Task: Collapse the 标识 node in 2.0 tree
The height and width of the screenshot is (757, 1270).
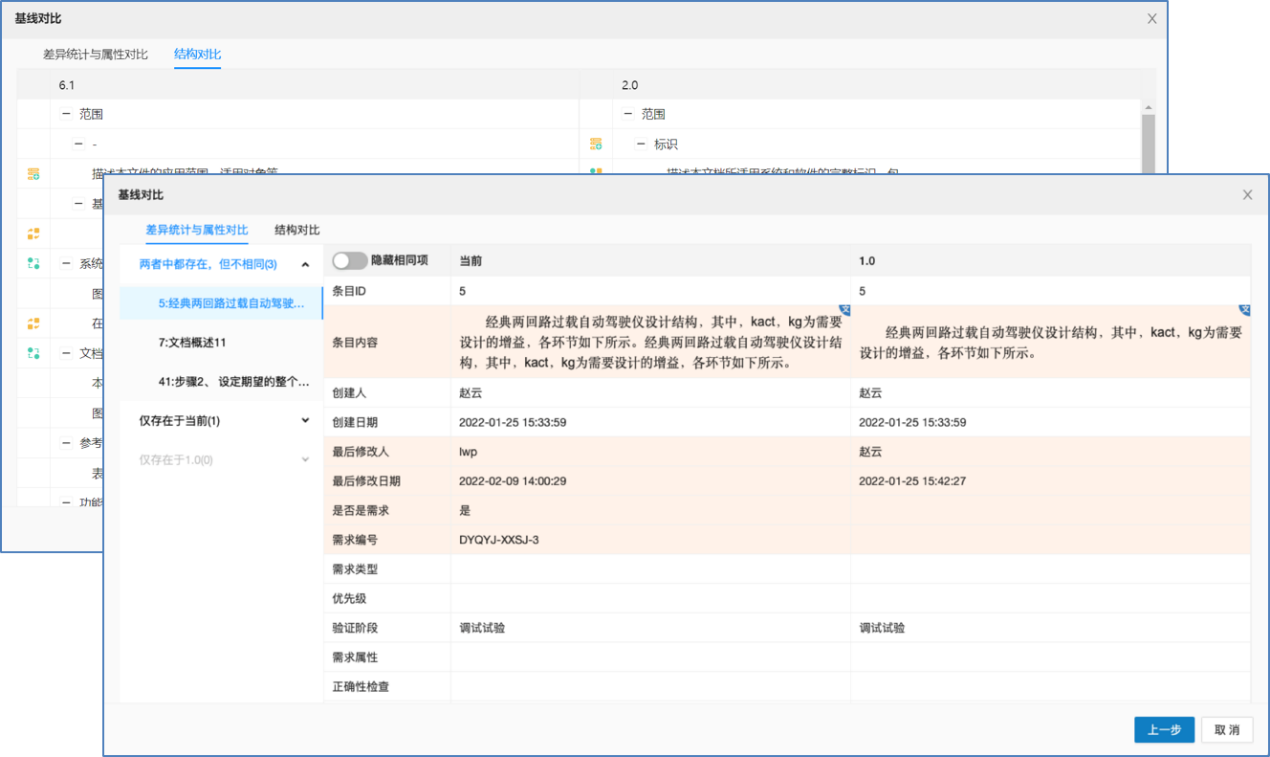Action: 641,144
